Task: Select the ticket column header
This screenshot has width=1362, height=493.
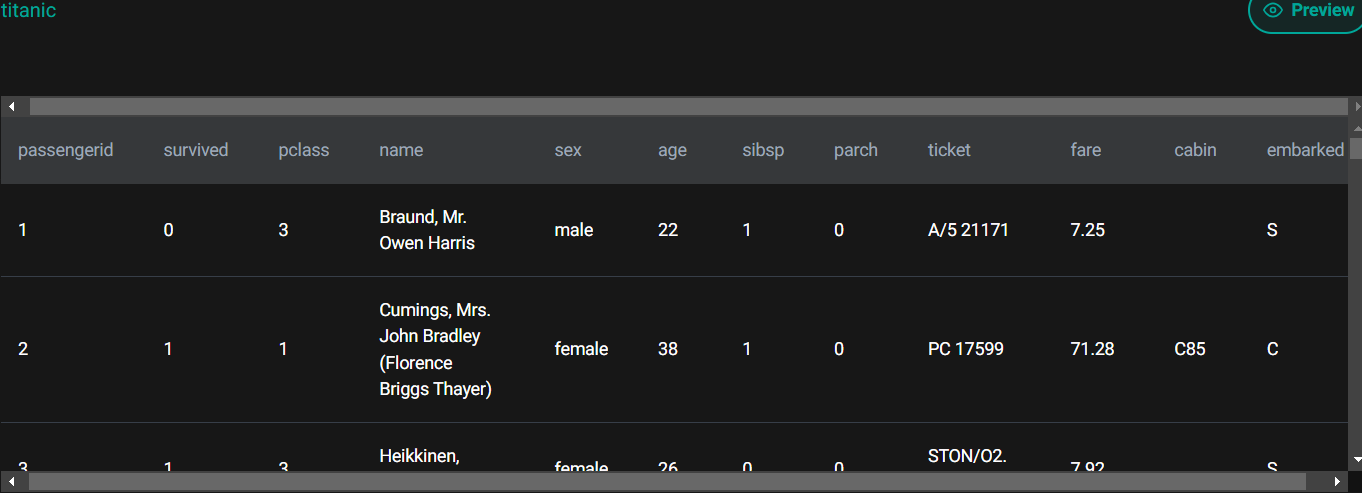Action: click(949, 150)
